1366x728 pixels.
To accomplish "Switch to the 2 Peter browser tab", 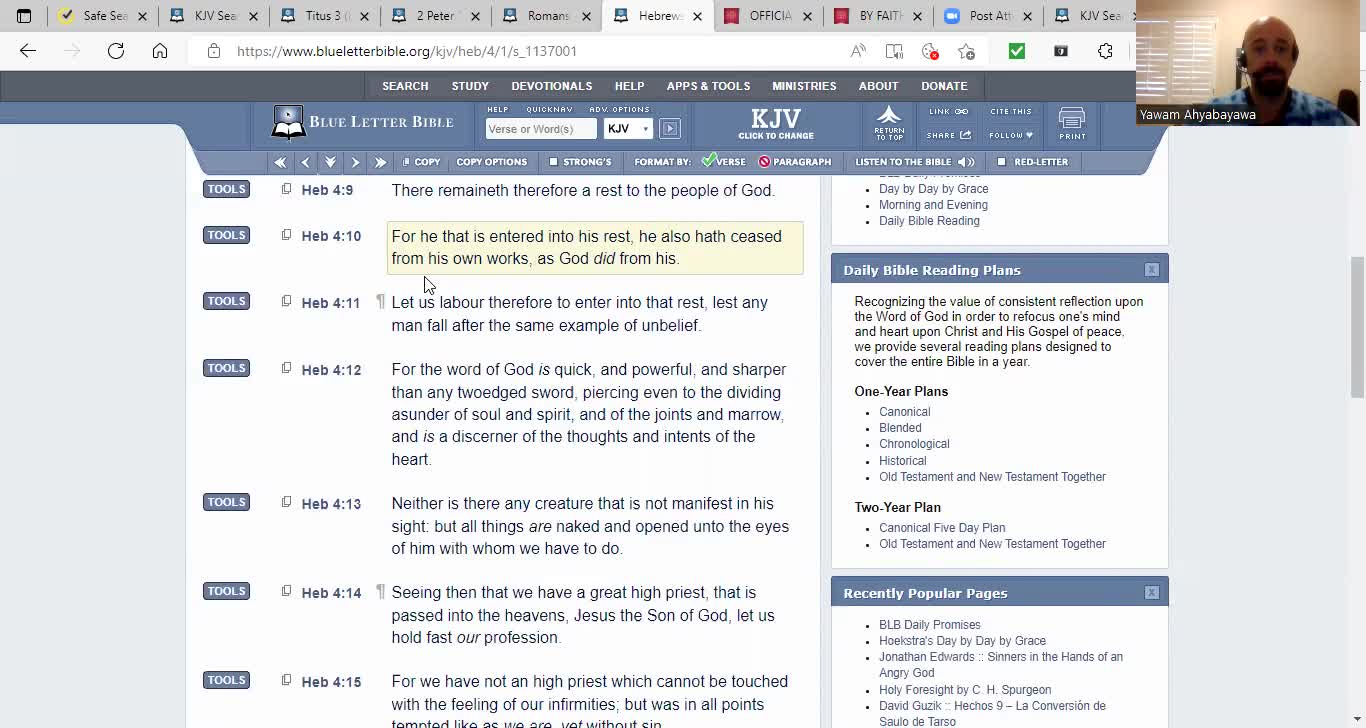I will pyautogui.click(x=434, y=16).
